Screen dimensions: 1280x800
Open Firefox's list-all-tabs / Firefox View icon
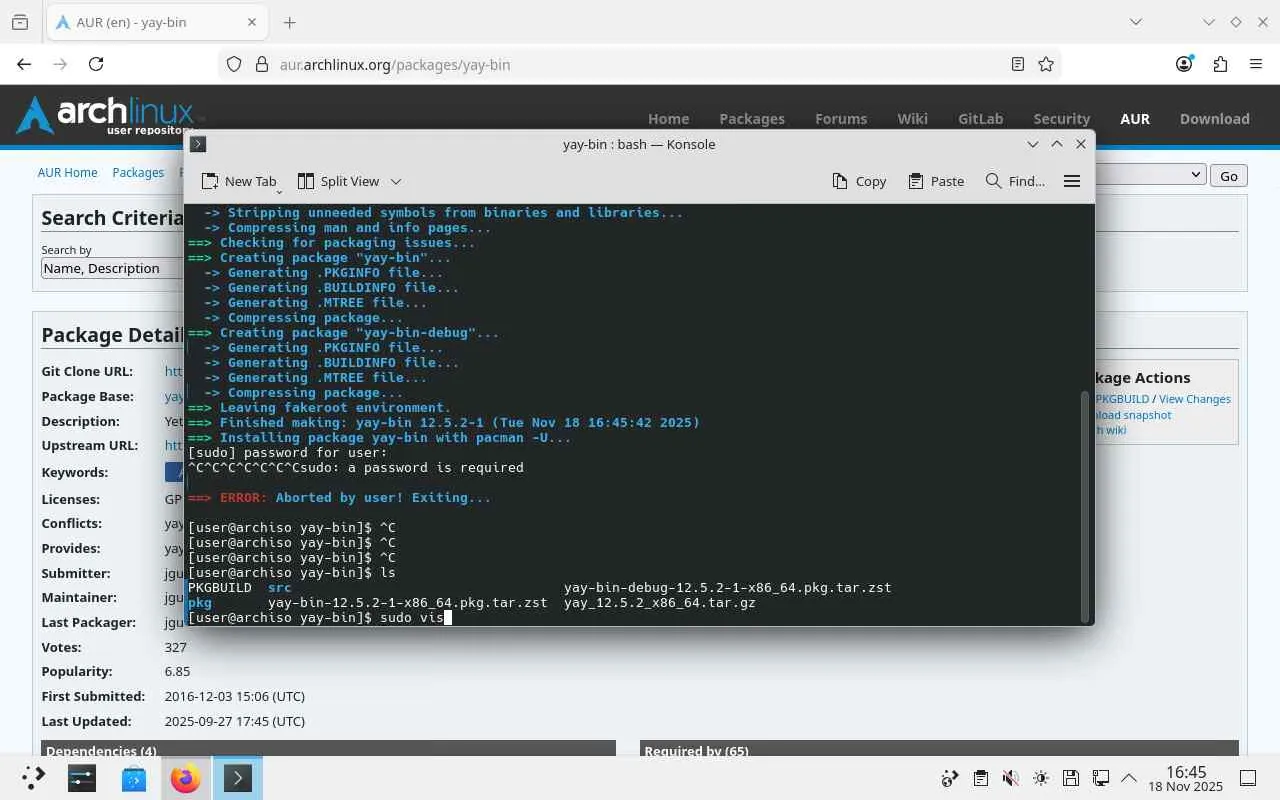pyautogui.click(x=20, y=22)
